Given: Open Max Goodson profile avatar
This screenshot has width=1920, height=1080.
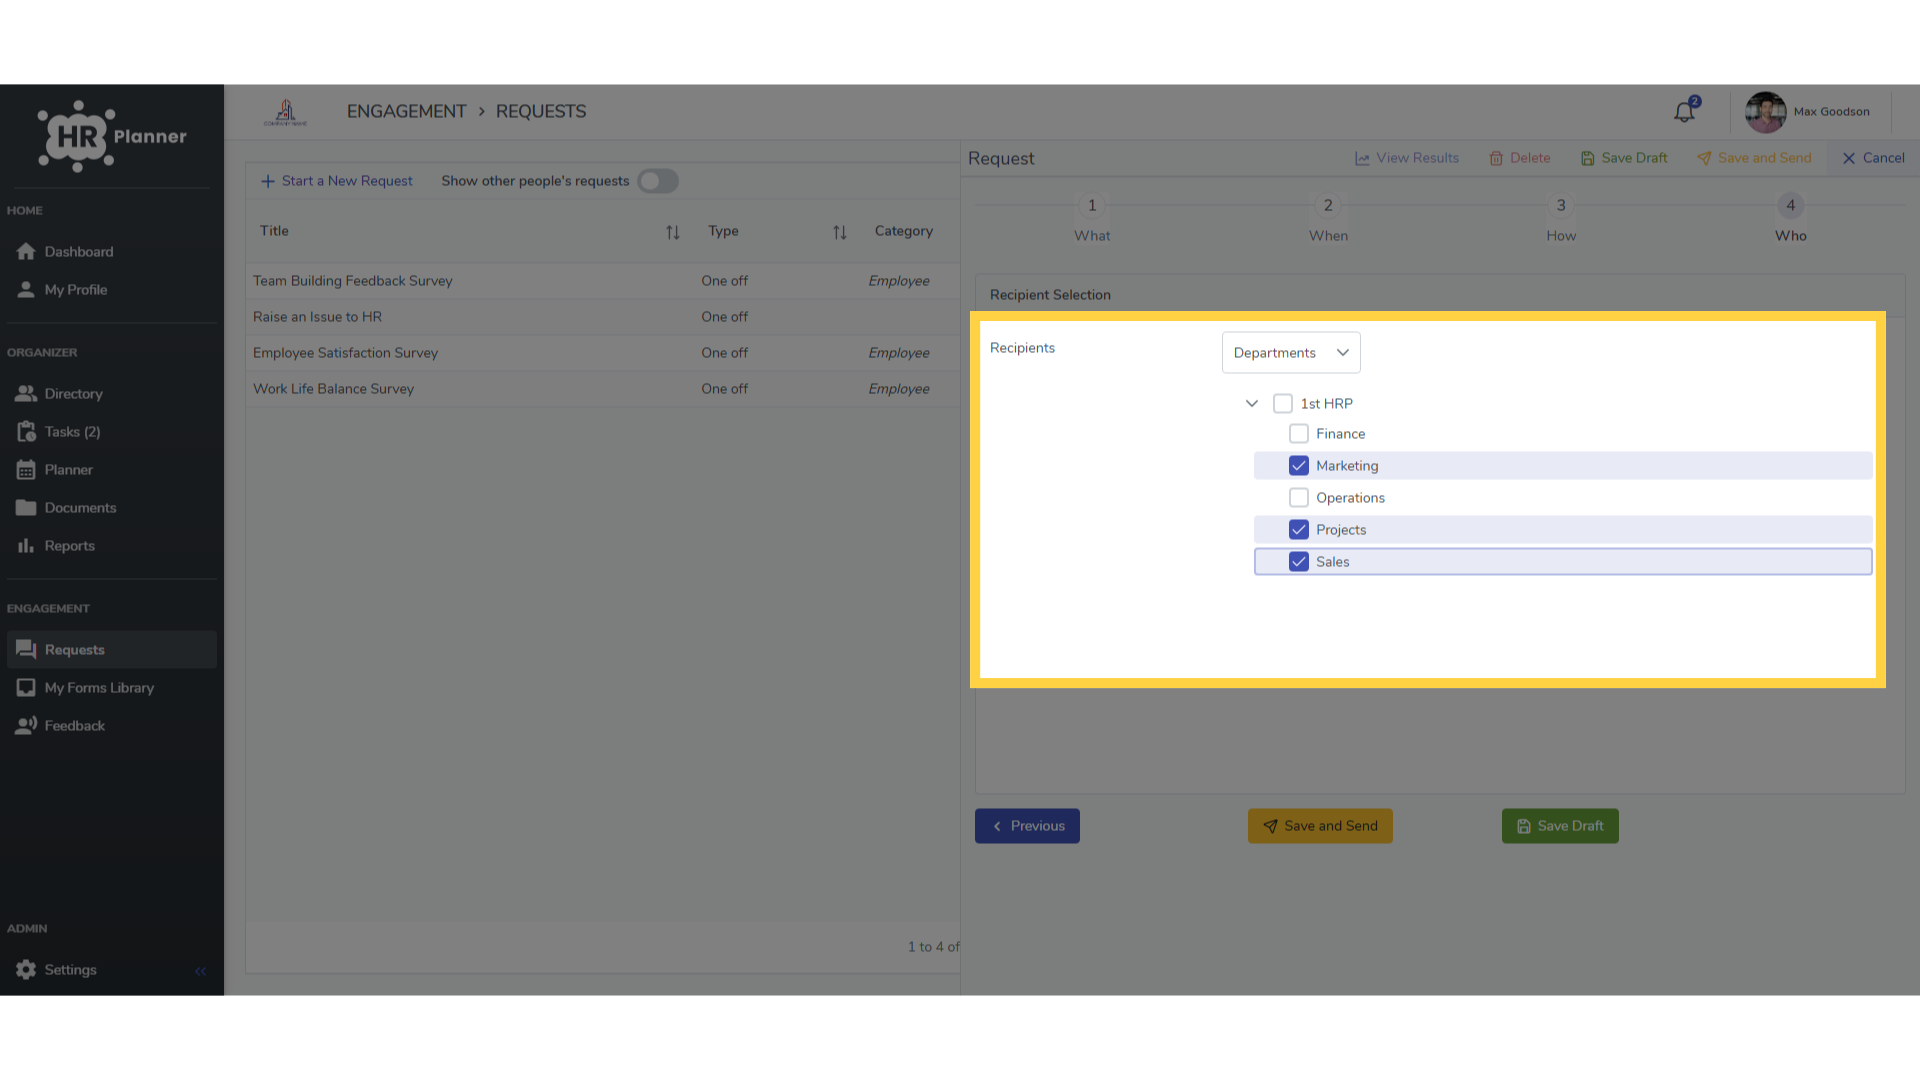Looking at the screenshot, I should 1766,112.
